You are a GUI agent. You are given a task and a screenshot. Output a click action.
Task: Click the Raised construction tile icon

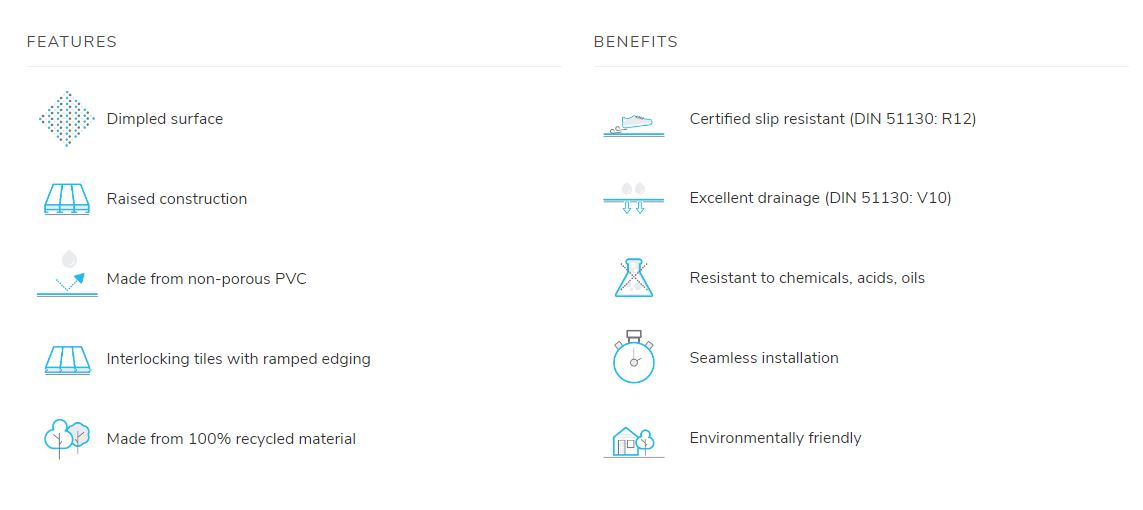pyautogui.click(x=67, y=199)
